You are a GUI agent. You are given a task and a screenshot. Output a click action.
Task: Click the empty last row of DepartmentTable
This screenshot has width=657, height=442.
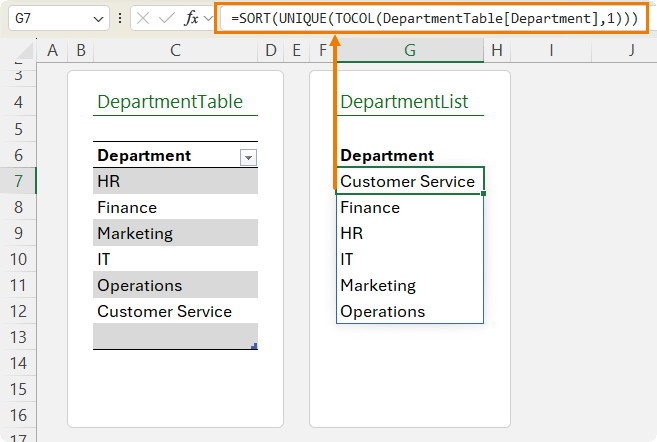click(175, 336)
